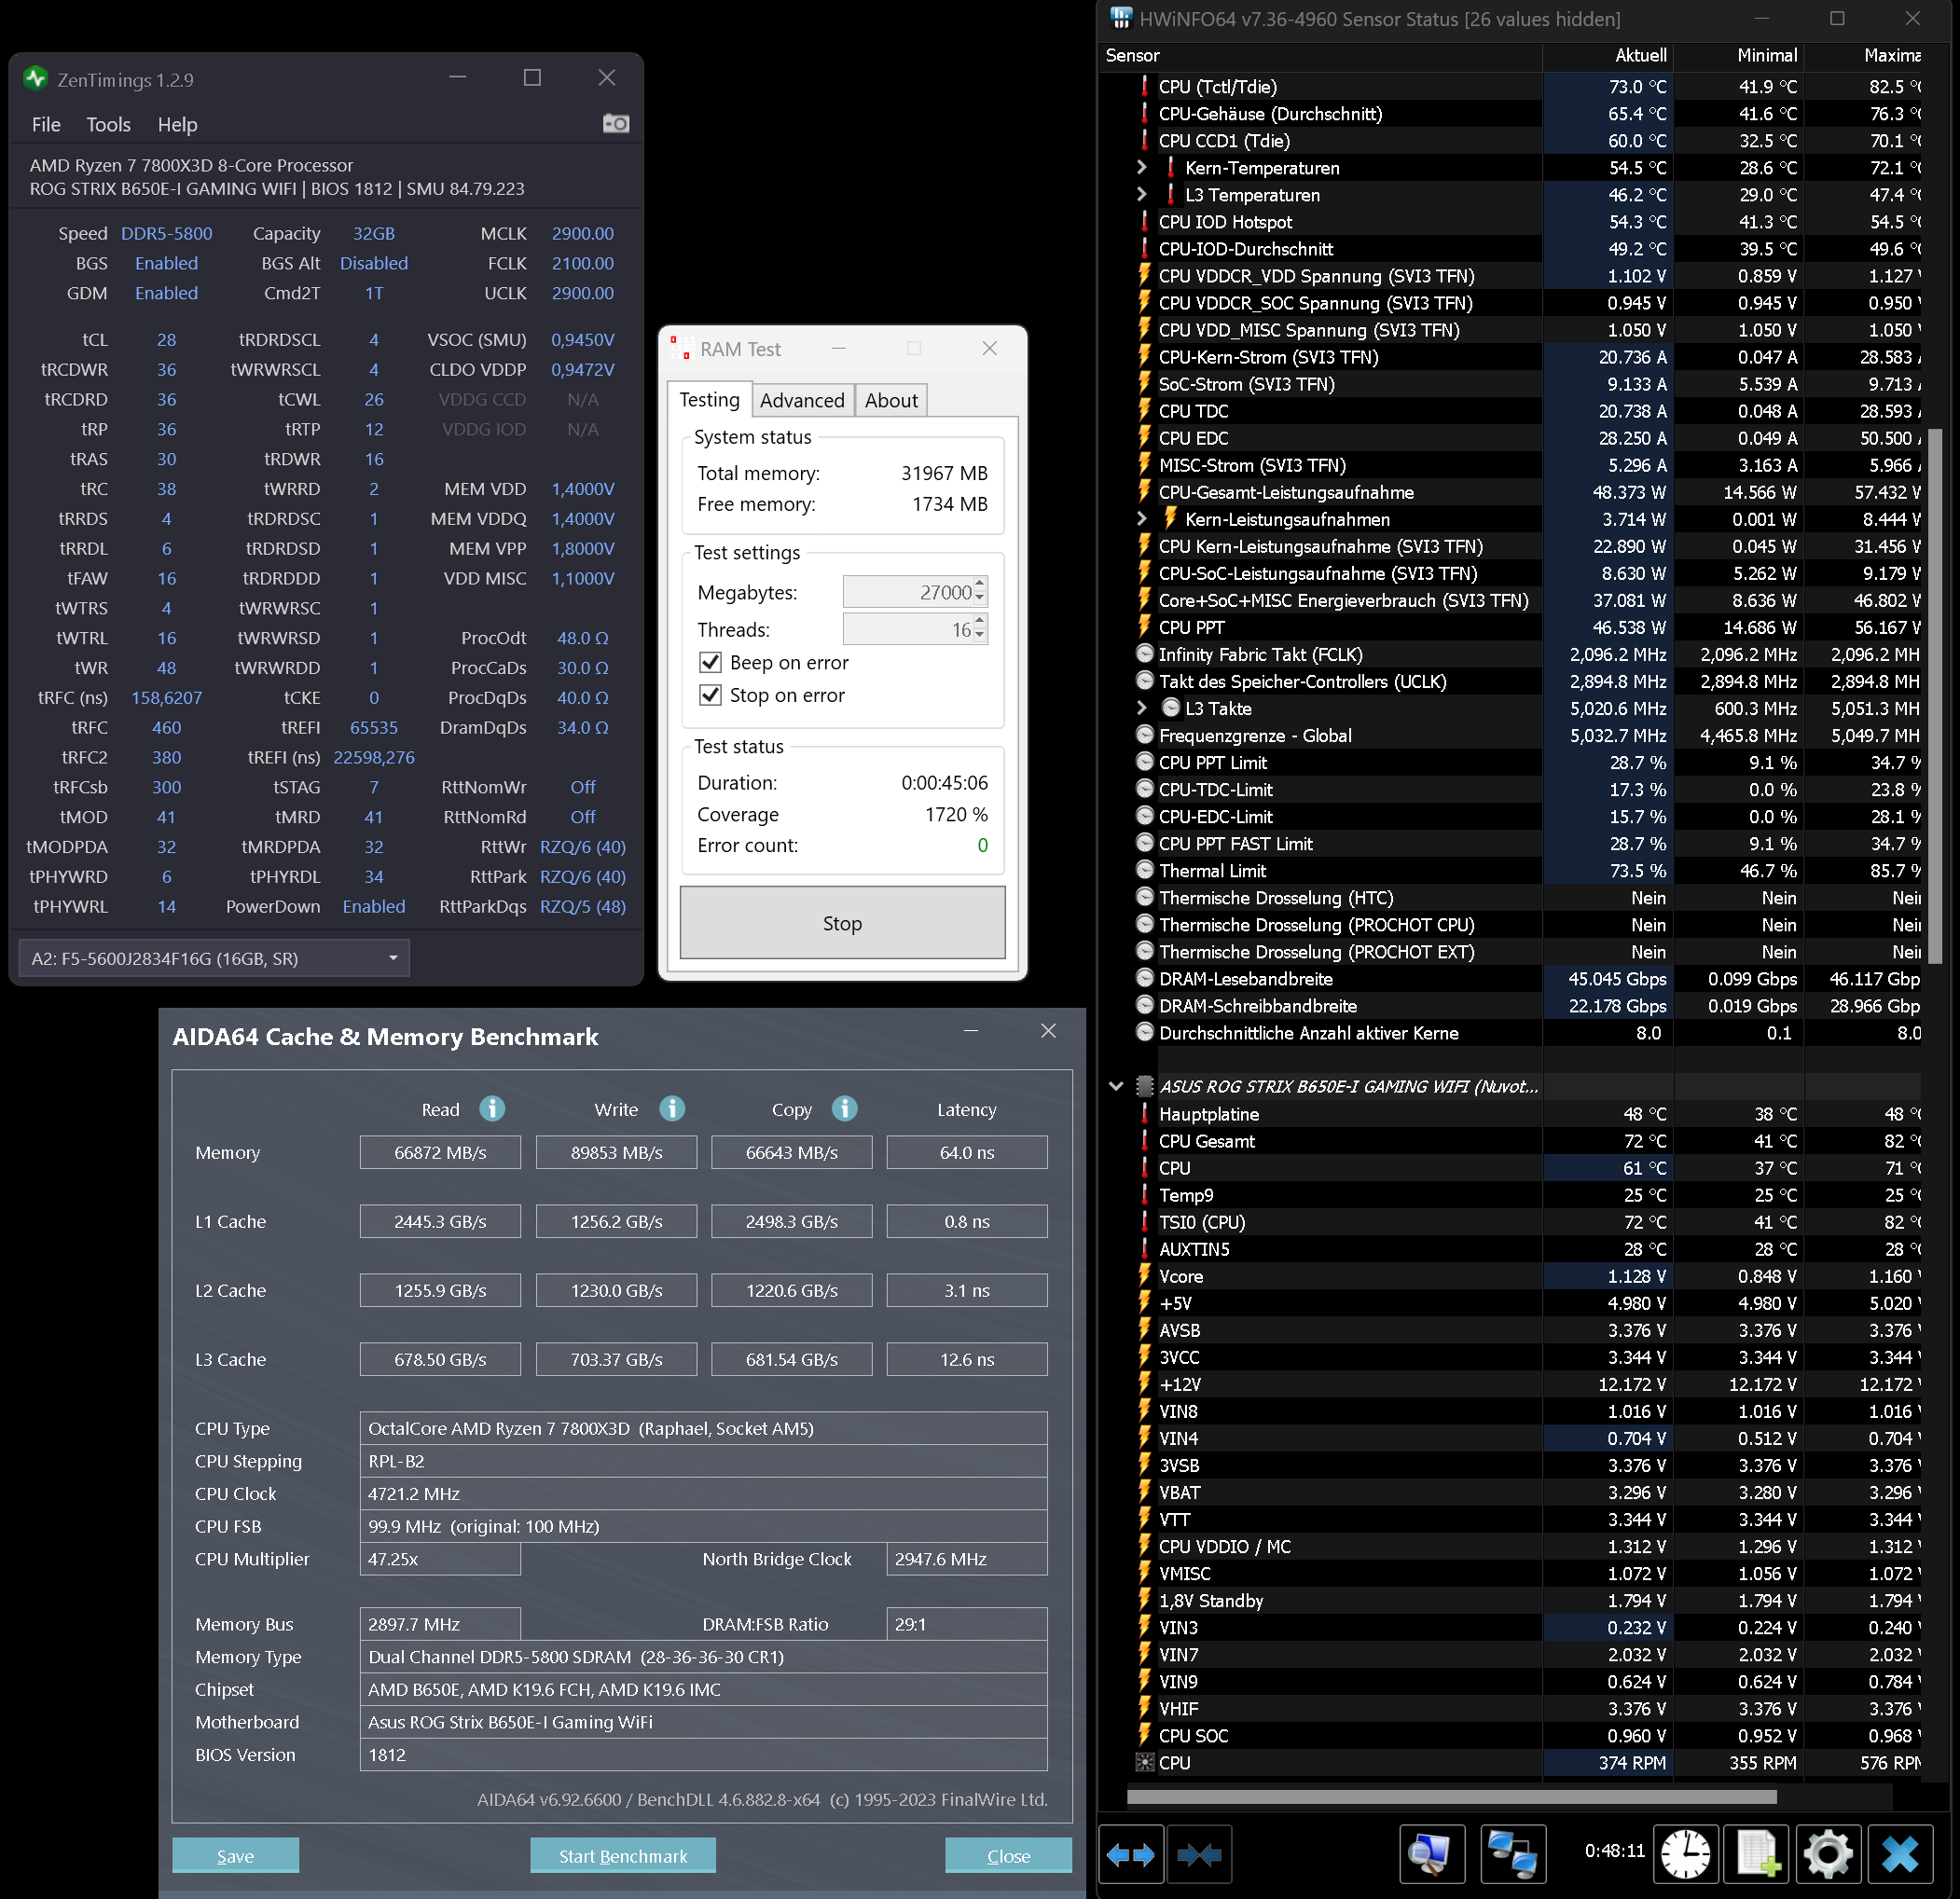Click tREFI value 65535 in ZenTimings
The width and height of the screenshot is (1960, 1899).
(373, 727)
